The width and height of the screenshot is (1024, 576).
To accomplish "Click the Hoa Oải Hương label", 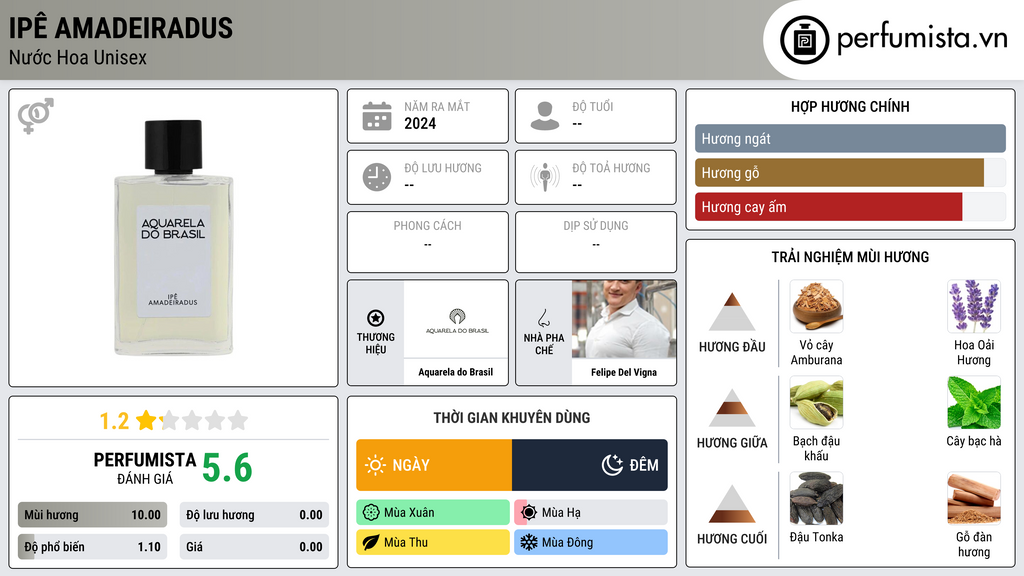I will click(x=974, y=353).
